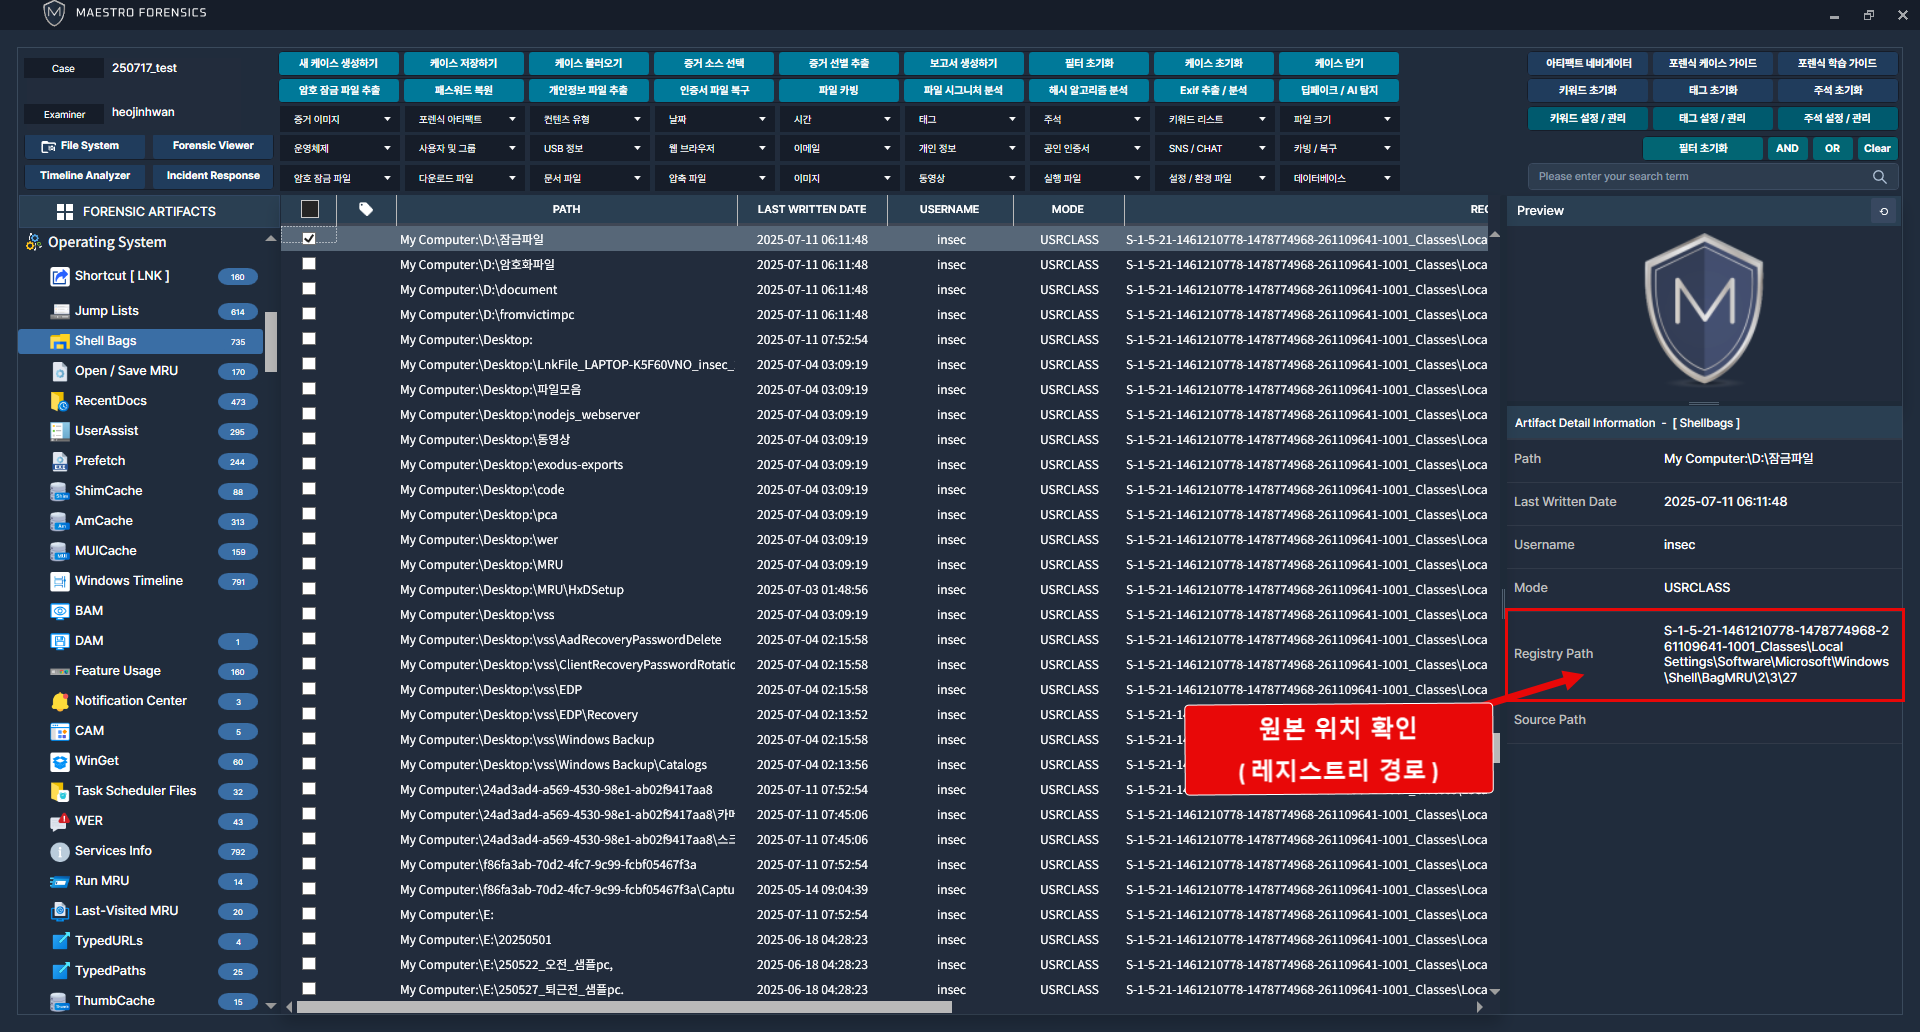Click the search magnifier icon

click(1879, 177)
